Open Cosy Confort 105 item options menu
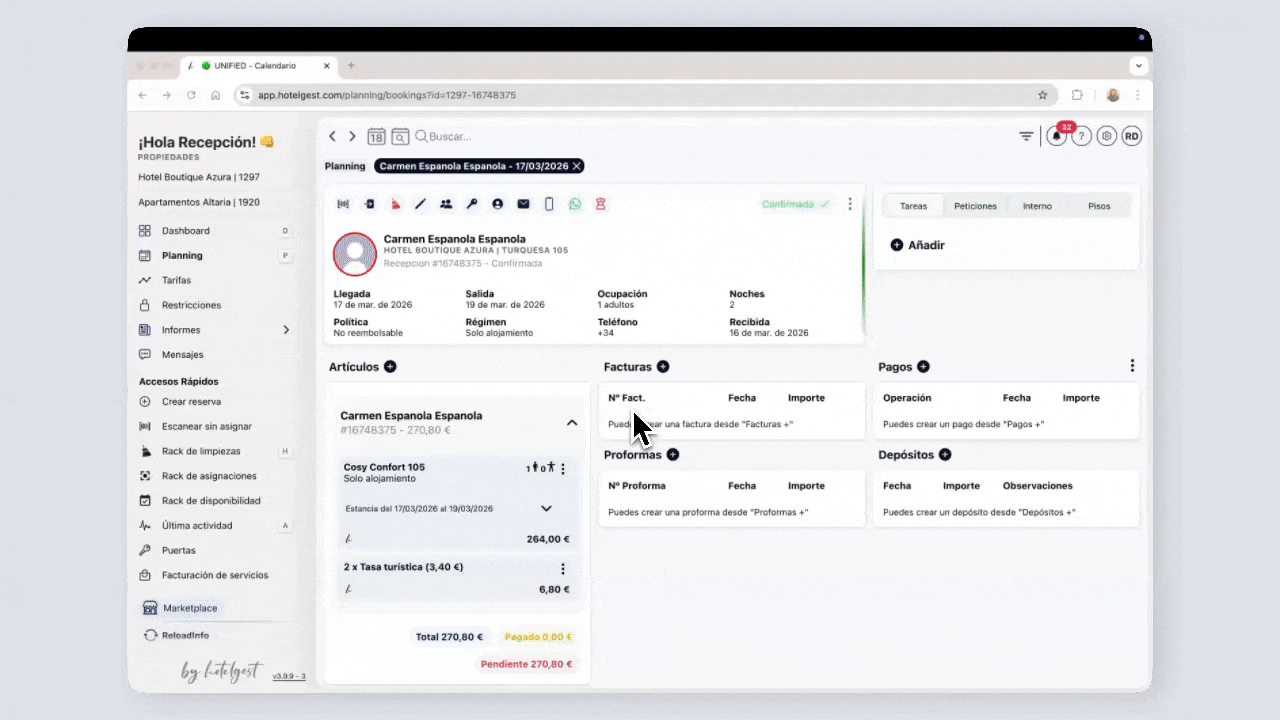Image resolution: width=1280 pixels, height=720 pixels. (563, 468)
